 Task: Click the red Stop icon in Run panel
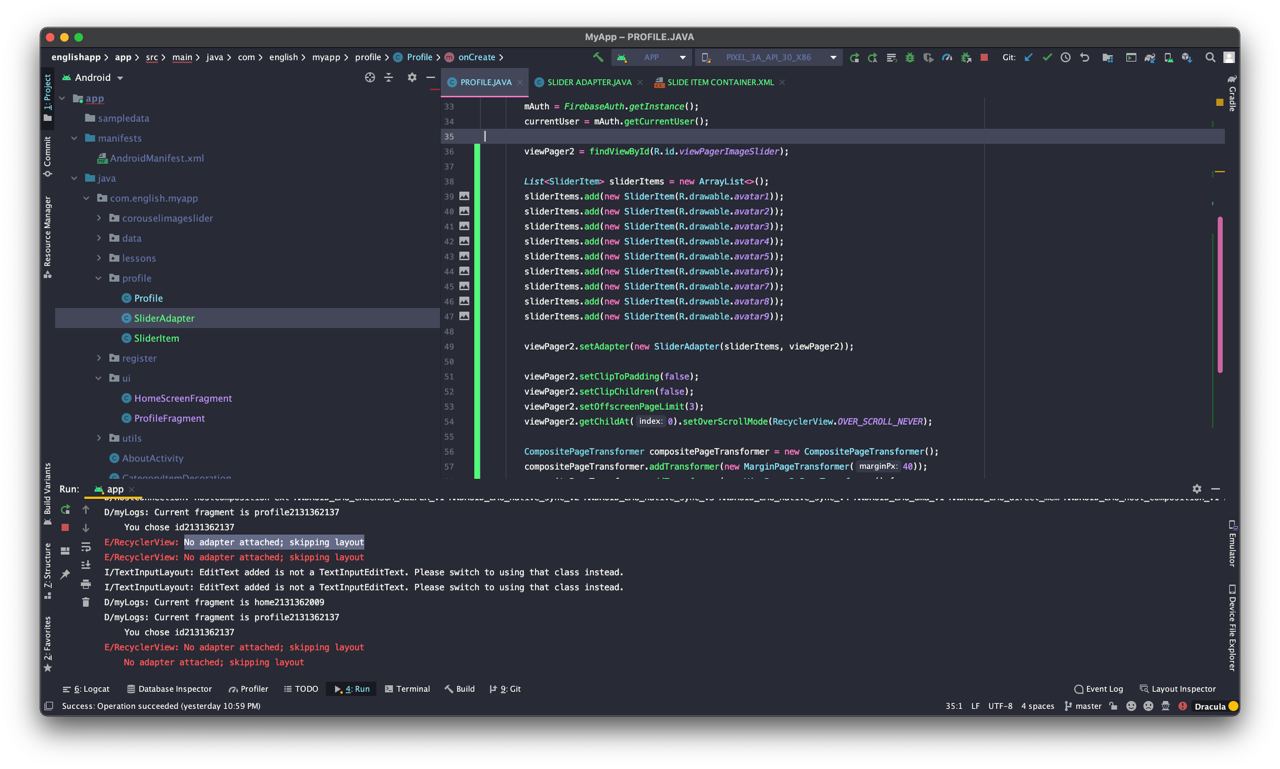coord(66,527)
